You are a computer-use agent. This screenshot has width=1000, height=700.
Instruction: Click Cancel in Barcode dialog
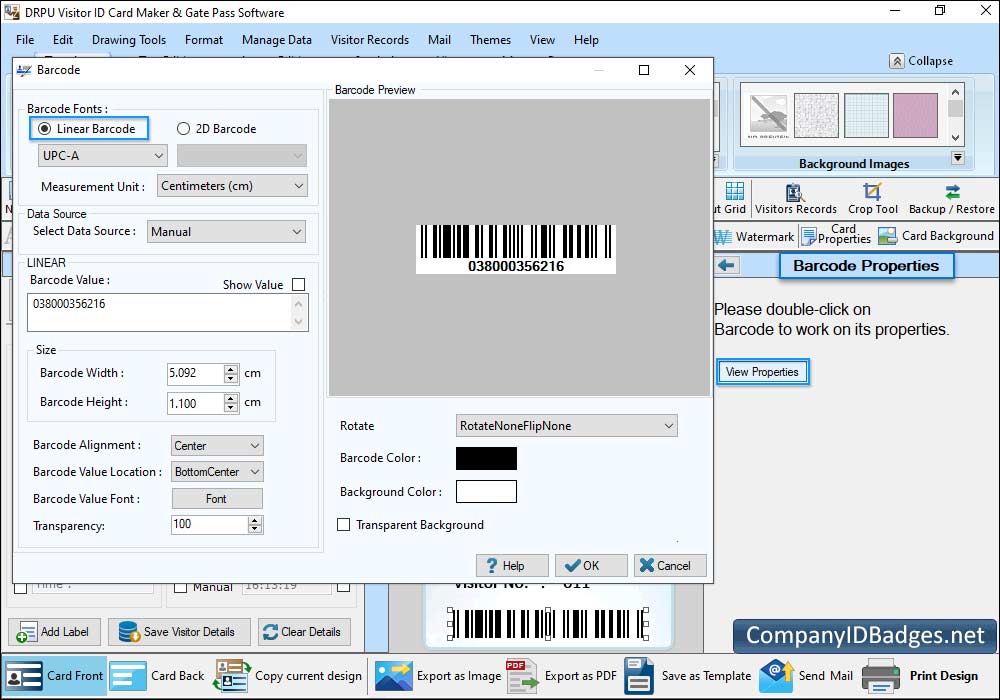[x=670, y=565]
